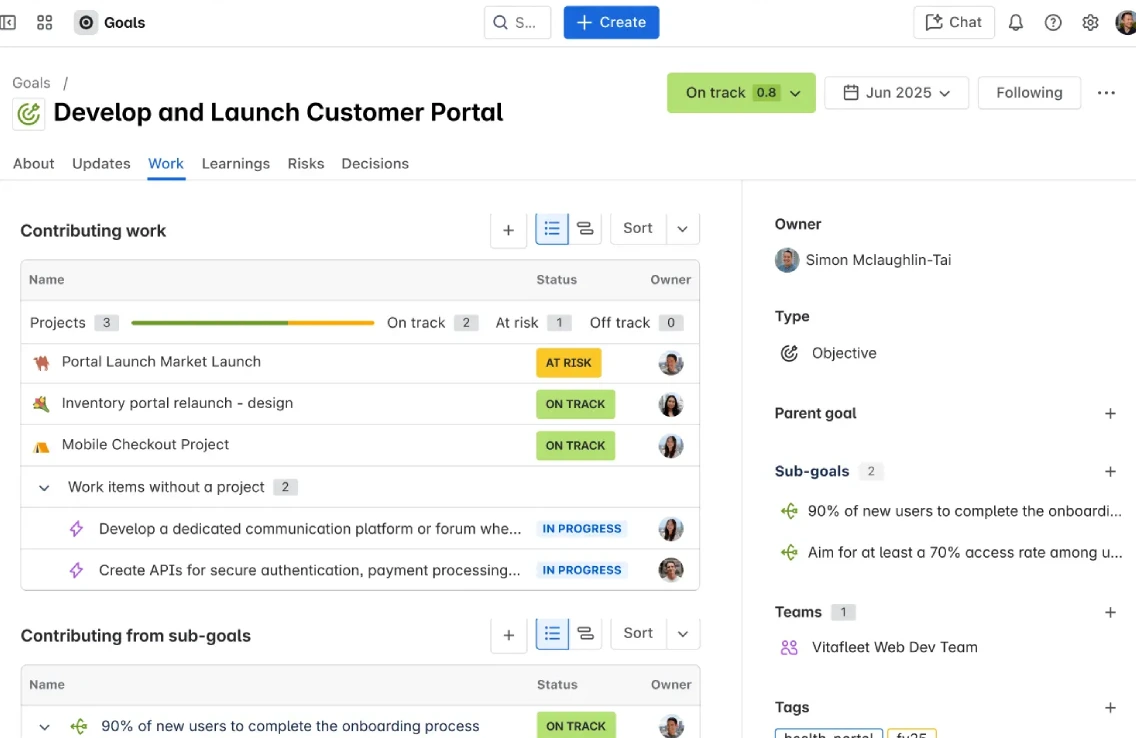1136x738 pixels.
Task: Add a sub-goal with plus icon
Action: [1110, 471]
